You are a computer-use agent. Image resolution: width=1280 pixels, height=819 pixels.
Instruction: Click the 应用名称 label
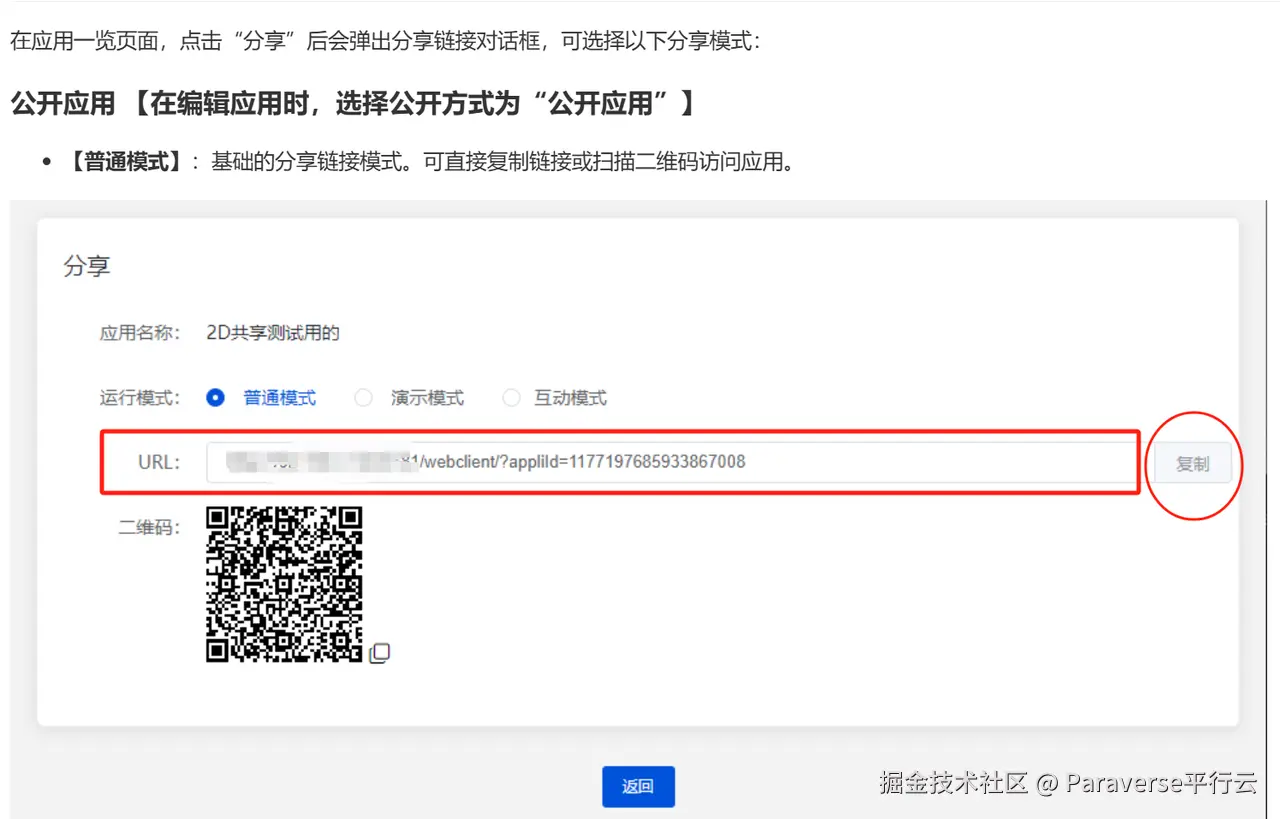[x=139, y=333]
